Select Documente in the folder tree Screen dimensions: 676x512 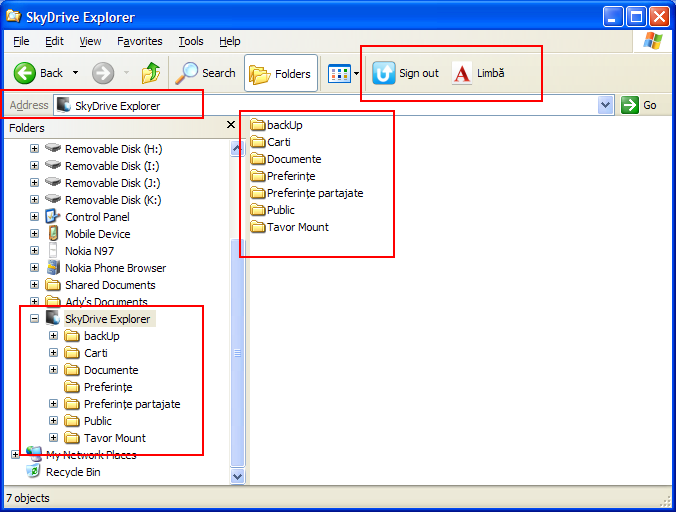coord(111,370)
